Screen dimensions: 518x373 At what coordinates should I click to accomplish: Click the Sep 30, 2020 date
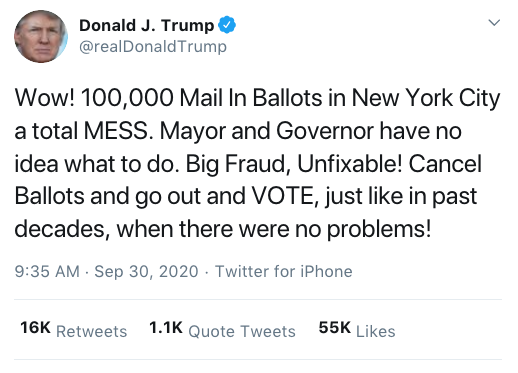click(146, 271)
